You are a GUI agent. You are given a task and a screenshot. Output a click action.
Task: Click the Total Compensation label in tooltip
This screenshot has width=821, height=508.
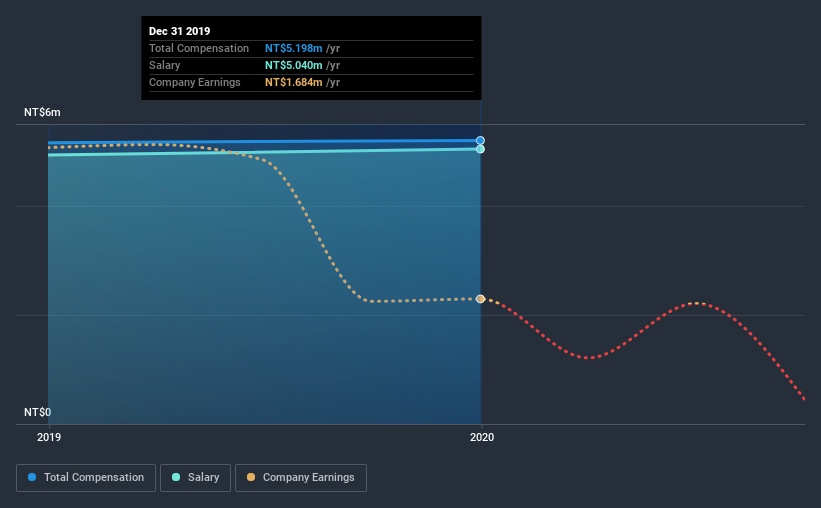coord(199,48)
